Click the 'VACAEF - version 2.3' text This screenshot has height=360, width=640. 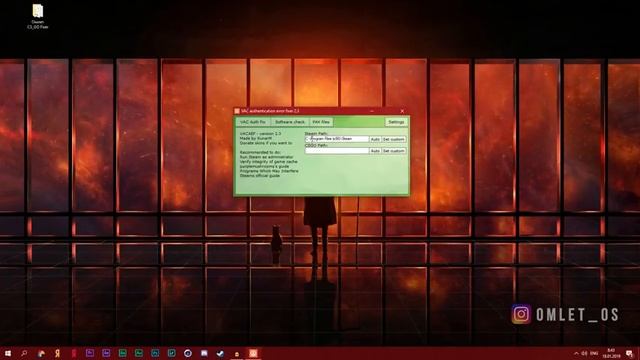pos(260,134)
